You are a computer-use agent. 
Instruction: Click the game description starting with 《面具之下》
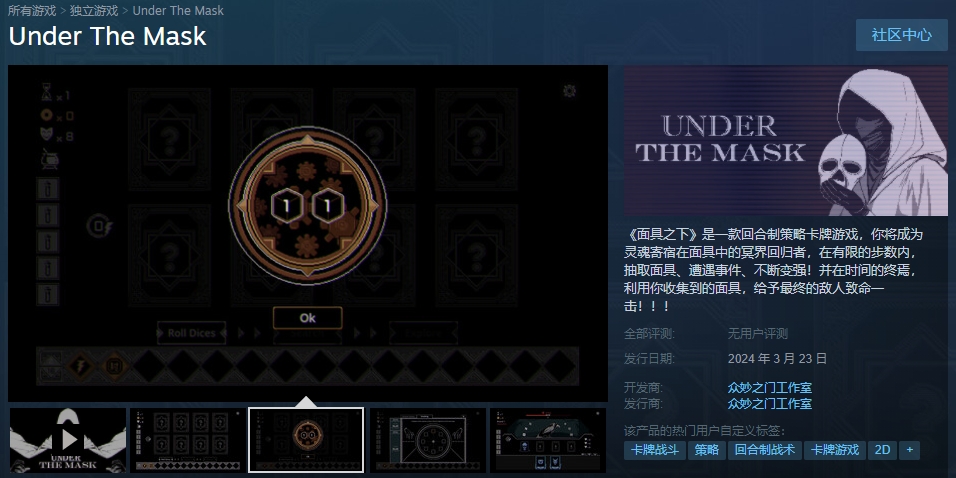774,270
